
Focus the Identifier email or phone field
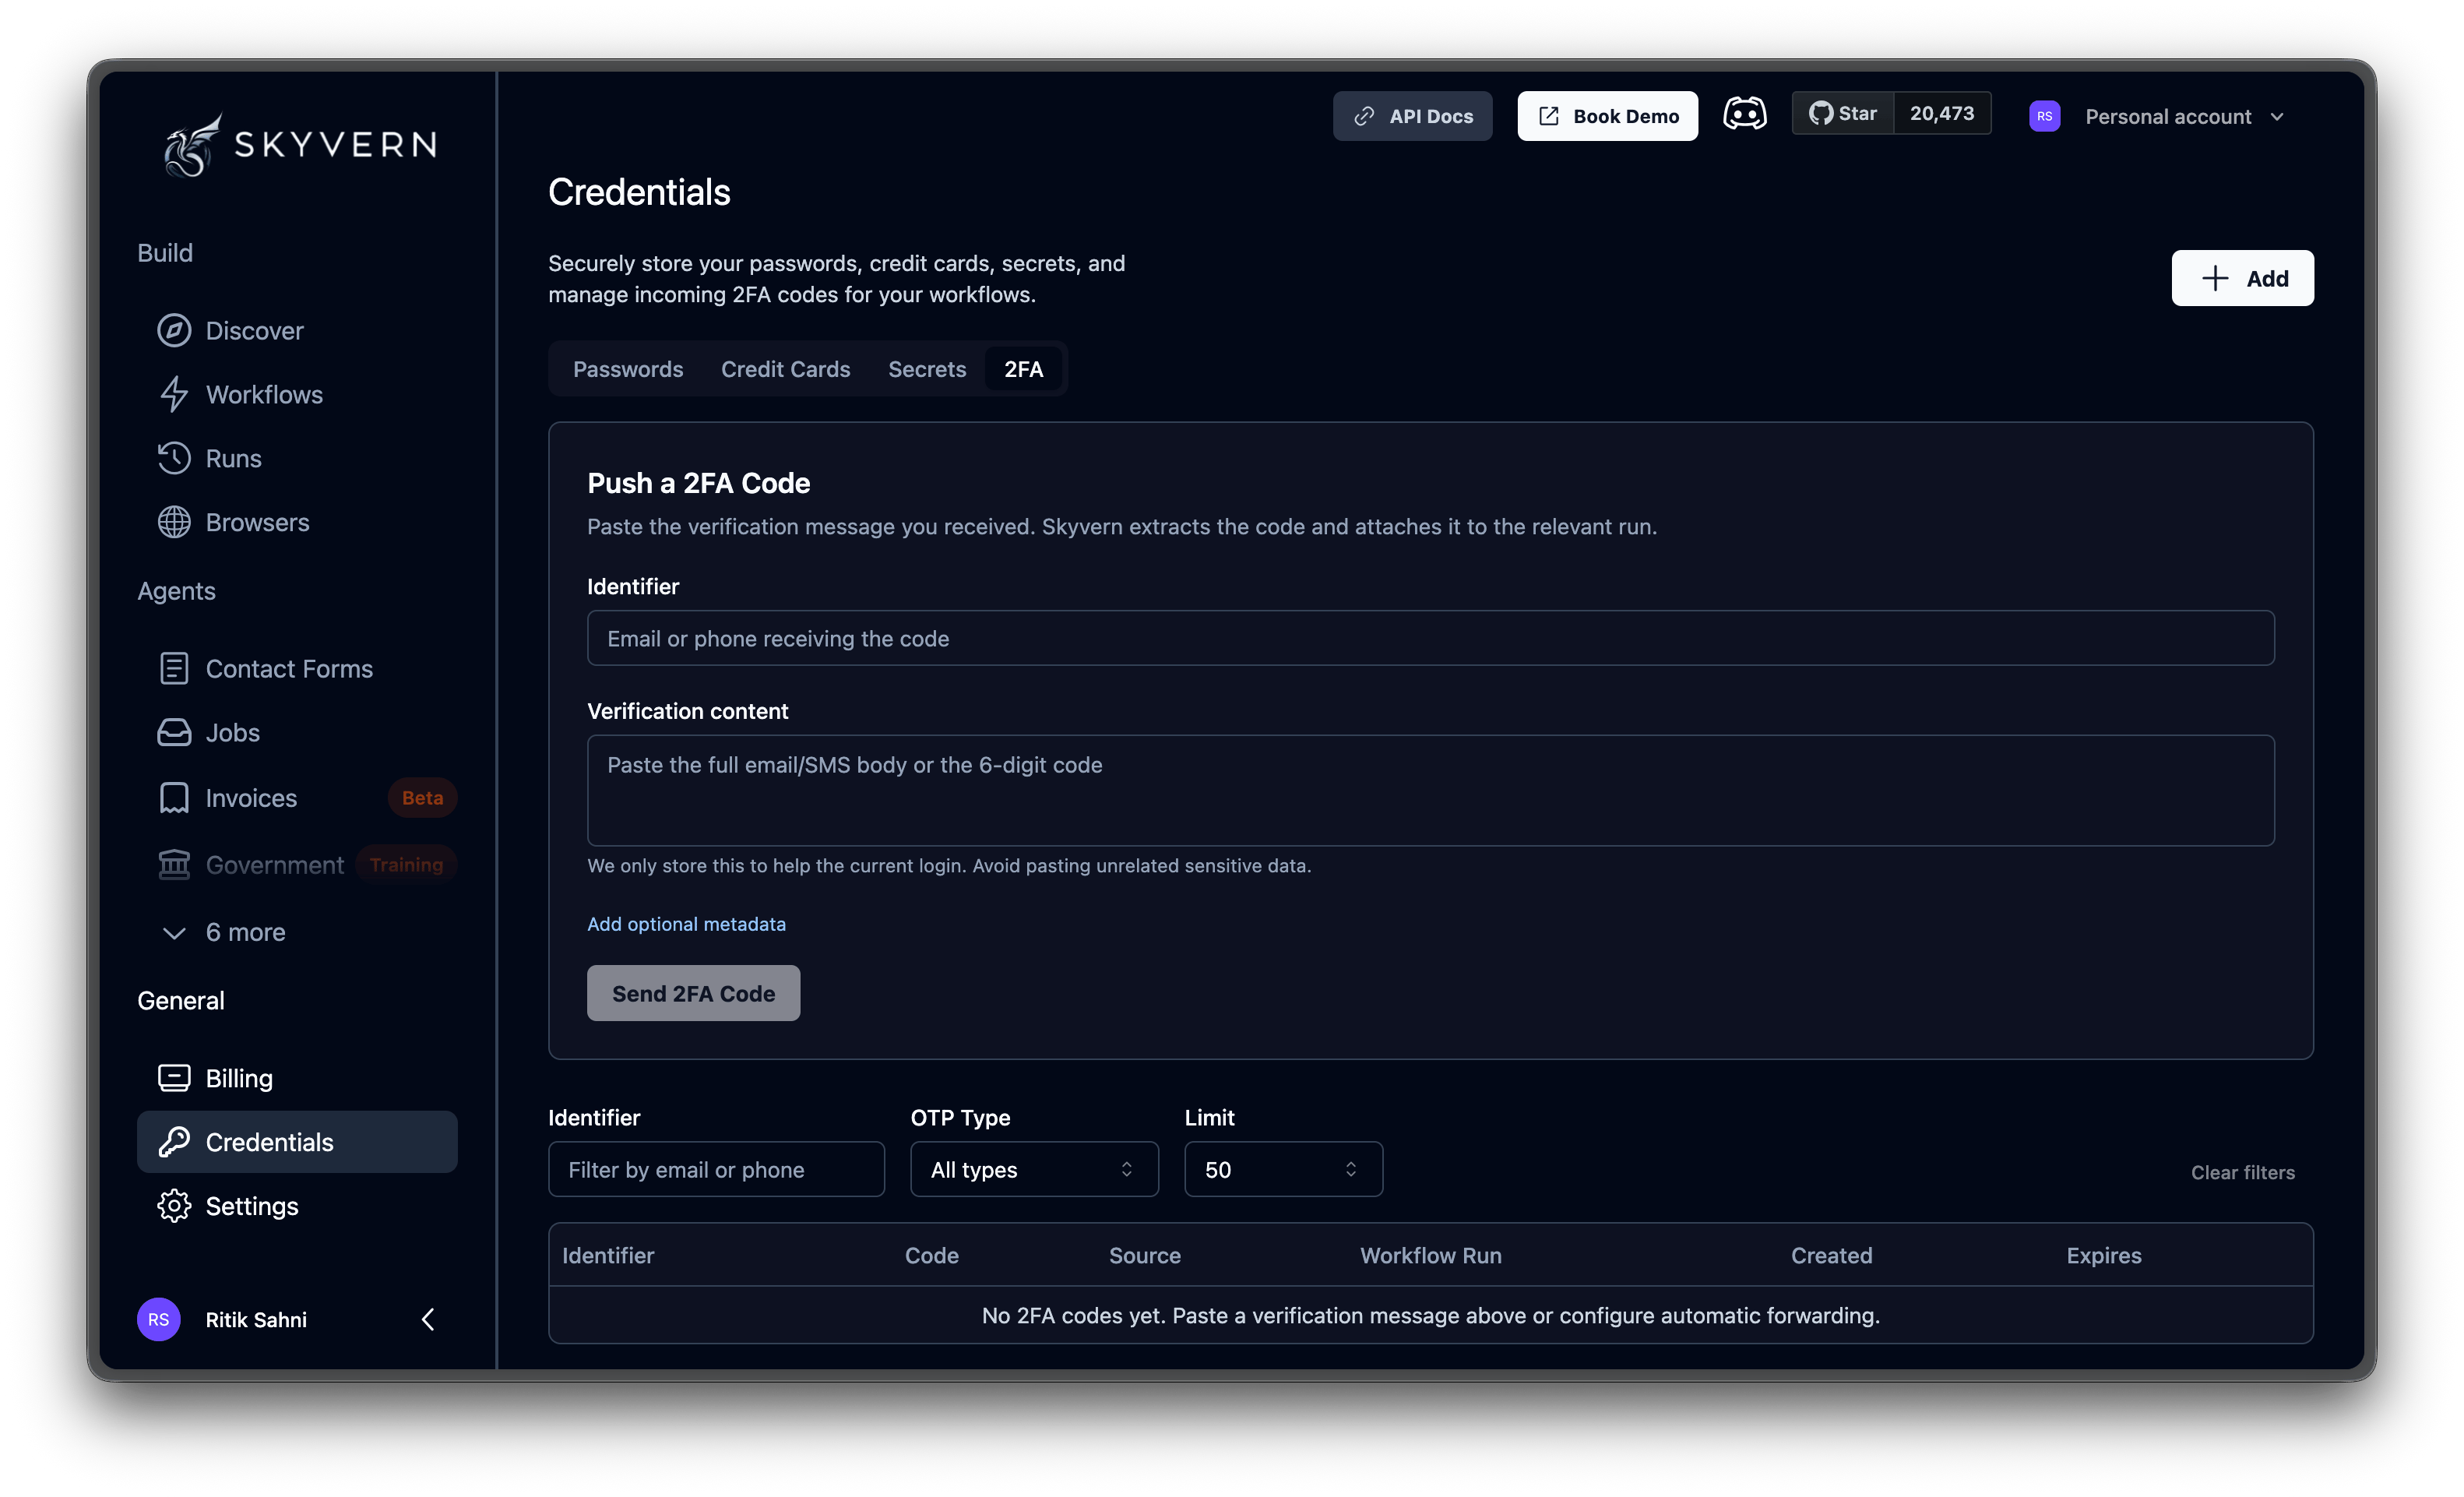pos(1430,638)
